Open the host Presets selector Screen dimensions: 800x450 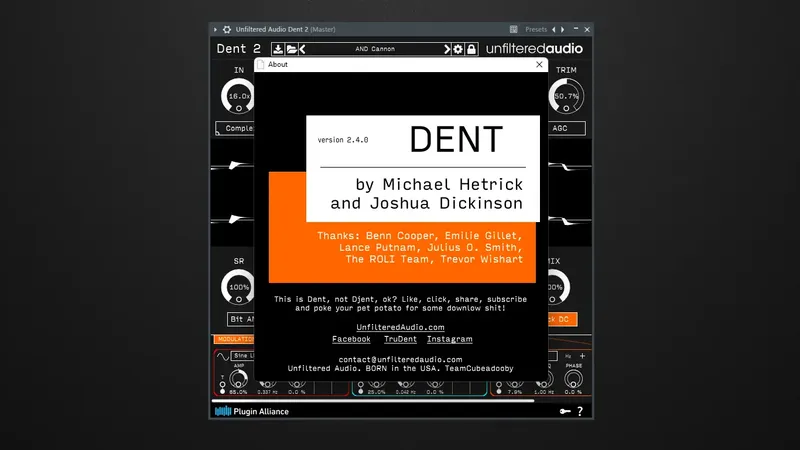[x=536, y=30]
